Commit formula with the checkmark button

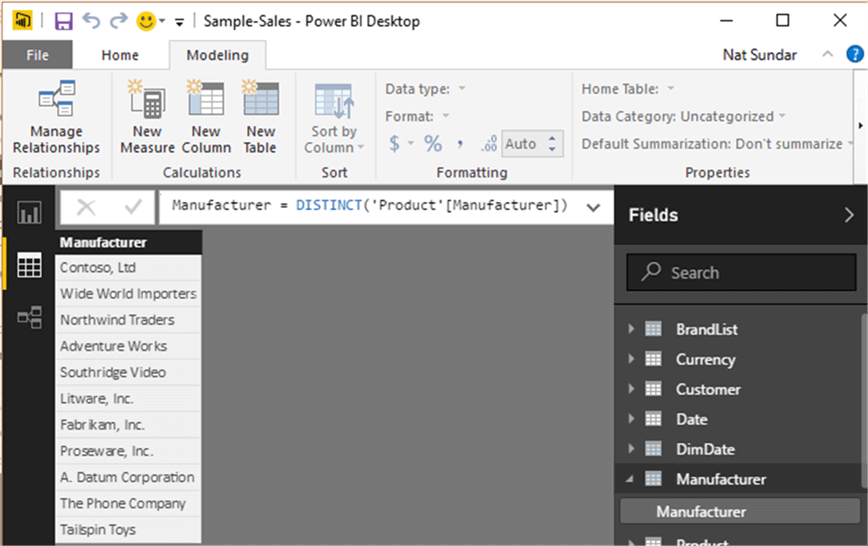pyautogui.click(x=133, y=207)
